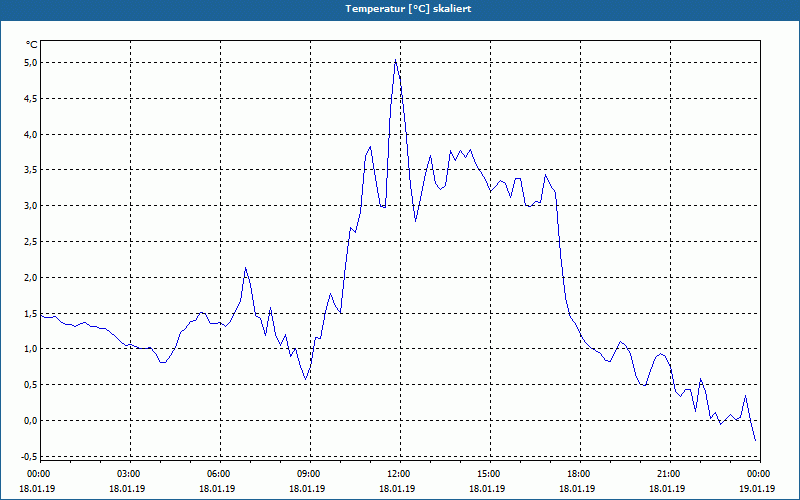Click the curve's final point at -0,3
Image resolution: width=800 pixels, height=500 pixels.
756,441
